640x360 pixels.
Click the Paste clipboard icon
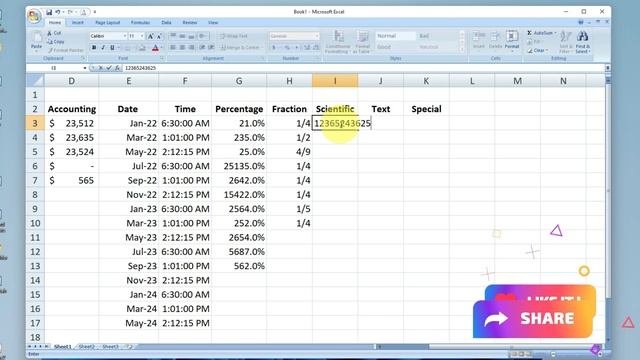36,38
